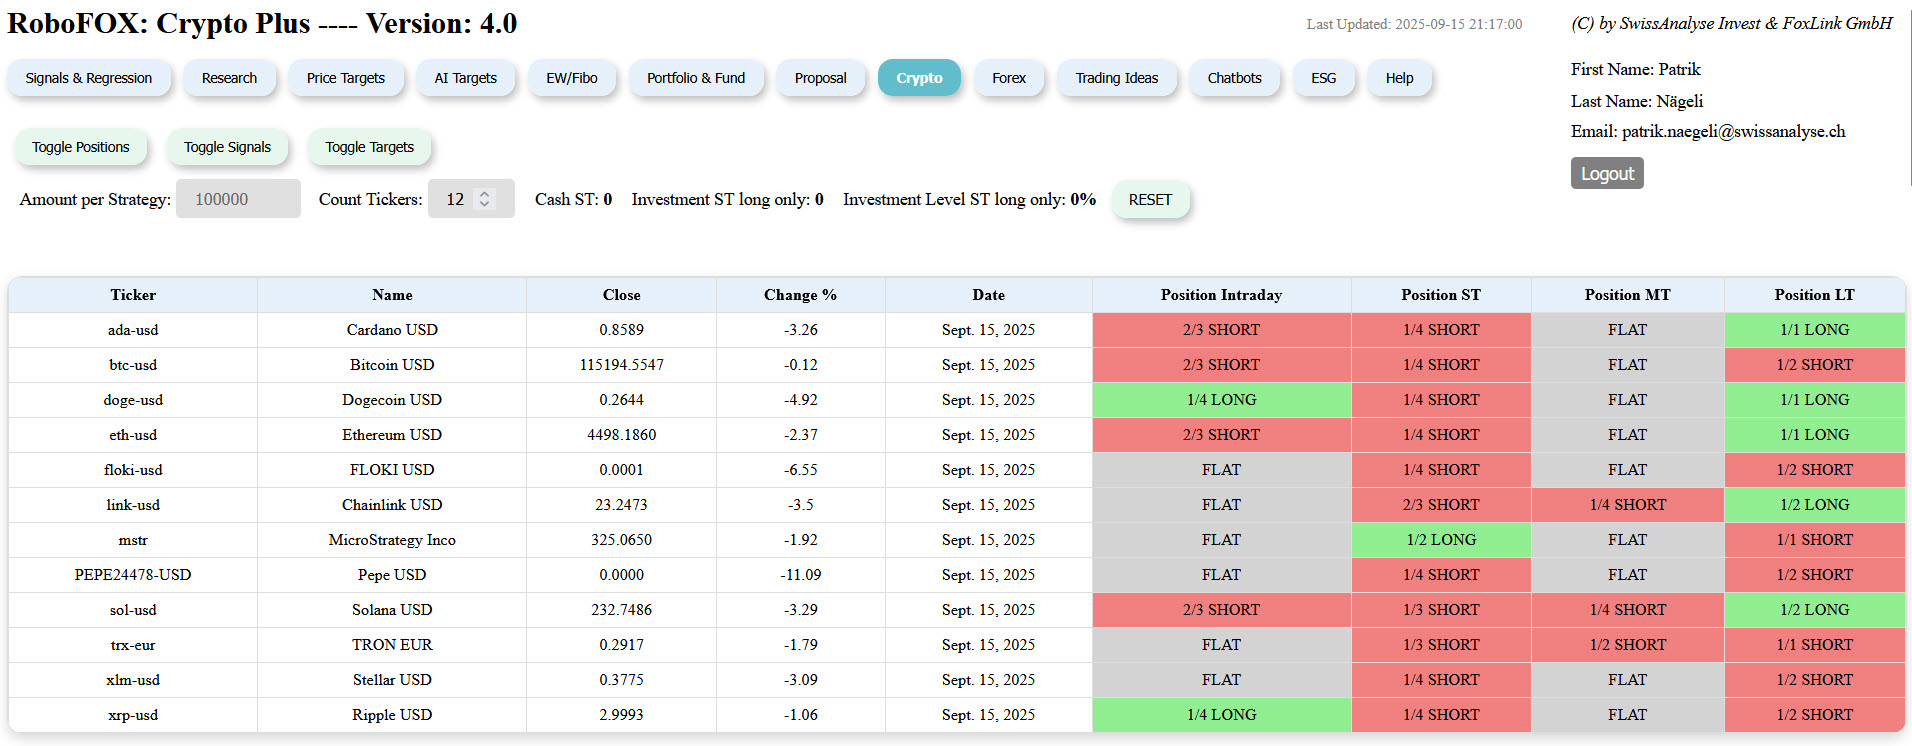Switch to the Forex tab
Screen dimensions: 1912x746
1008,78
